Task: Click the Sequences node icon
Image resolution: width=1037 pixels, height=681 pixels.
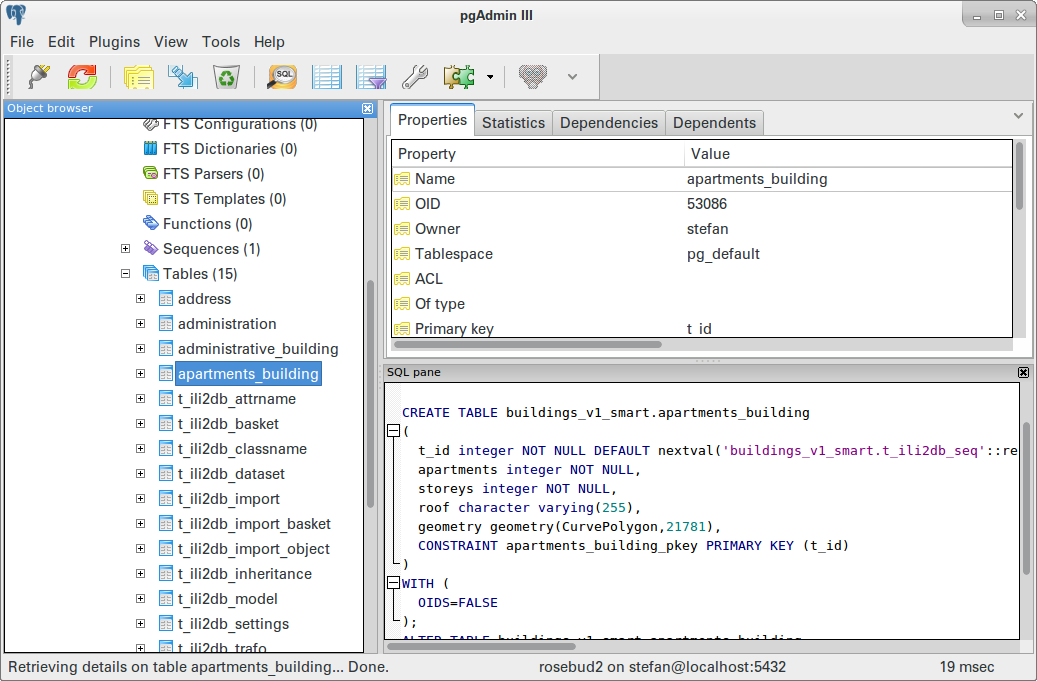Action: click(151, 249)
